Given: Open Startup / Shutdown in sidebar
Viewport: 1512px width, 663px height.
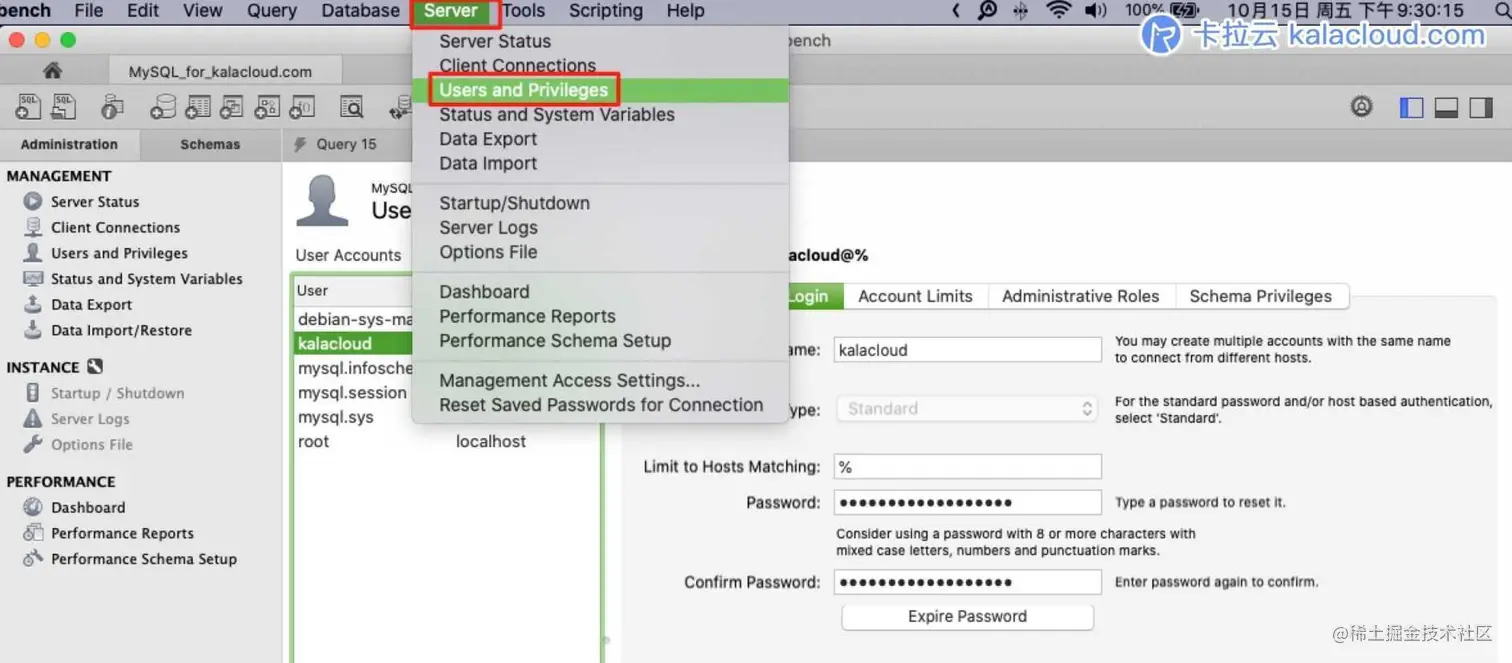Looking at the screenshot, I should pos(118,393).
